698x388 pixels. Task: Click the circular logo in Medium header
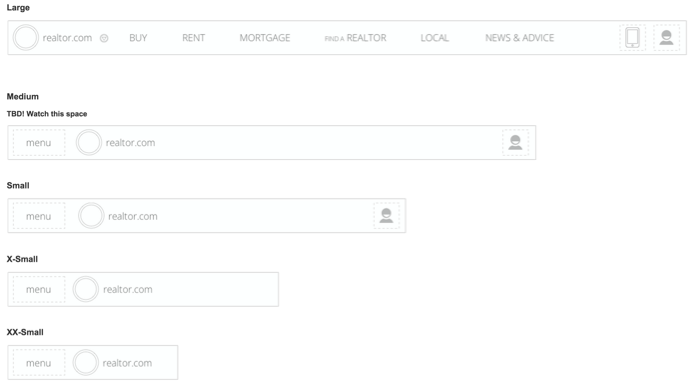(x=89, y=142)
